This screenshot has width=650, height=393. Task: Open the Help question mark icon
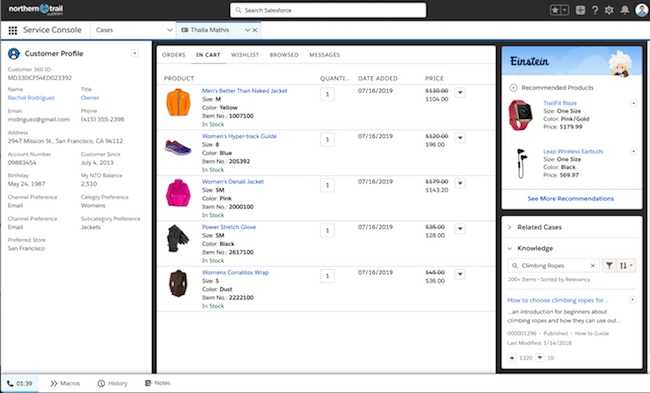(x=595, y=10)
